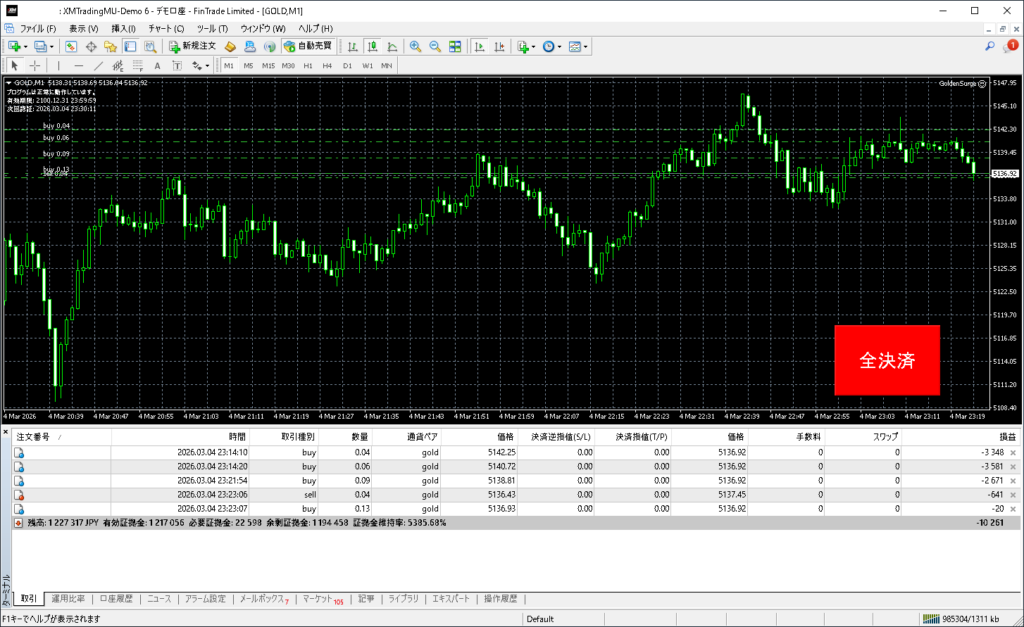Open the tile windows icon
The image size is (1024, 627).
[x=455, y=46]
